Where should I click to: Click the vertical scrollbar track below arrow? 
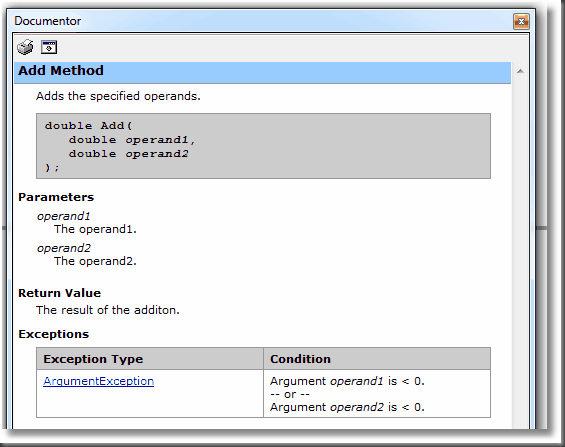point(520,252)
